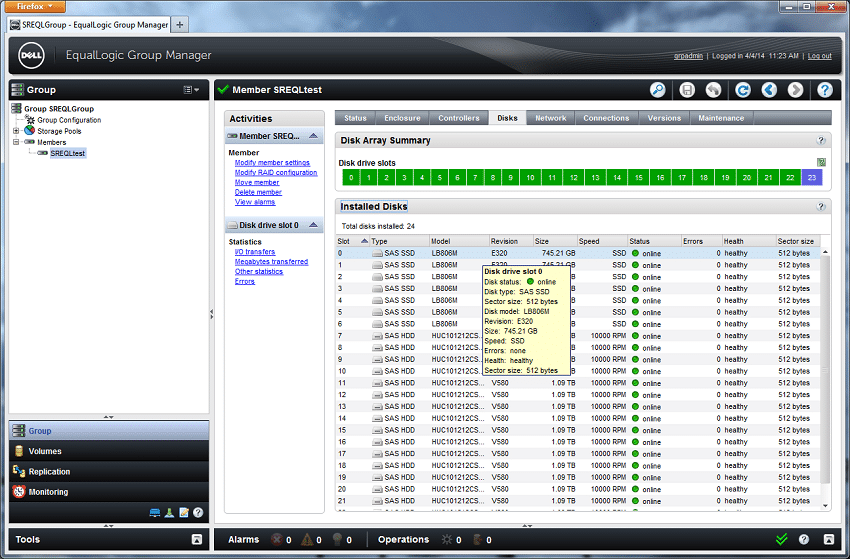Refresh data with the circular arrow icon
Image resolution: width=850 pixels, height=559 pixels.
[743, 90]
